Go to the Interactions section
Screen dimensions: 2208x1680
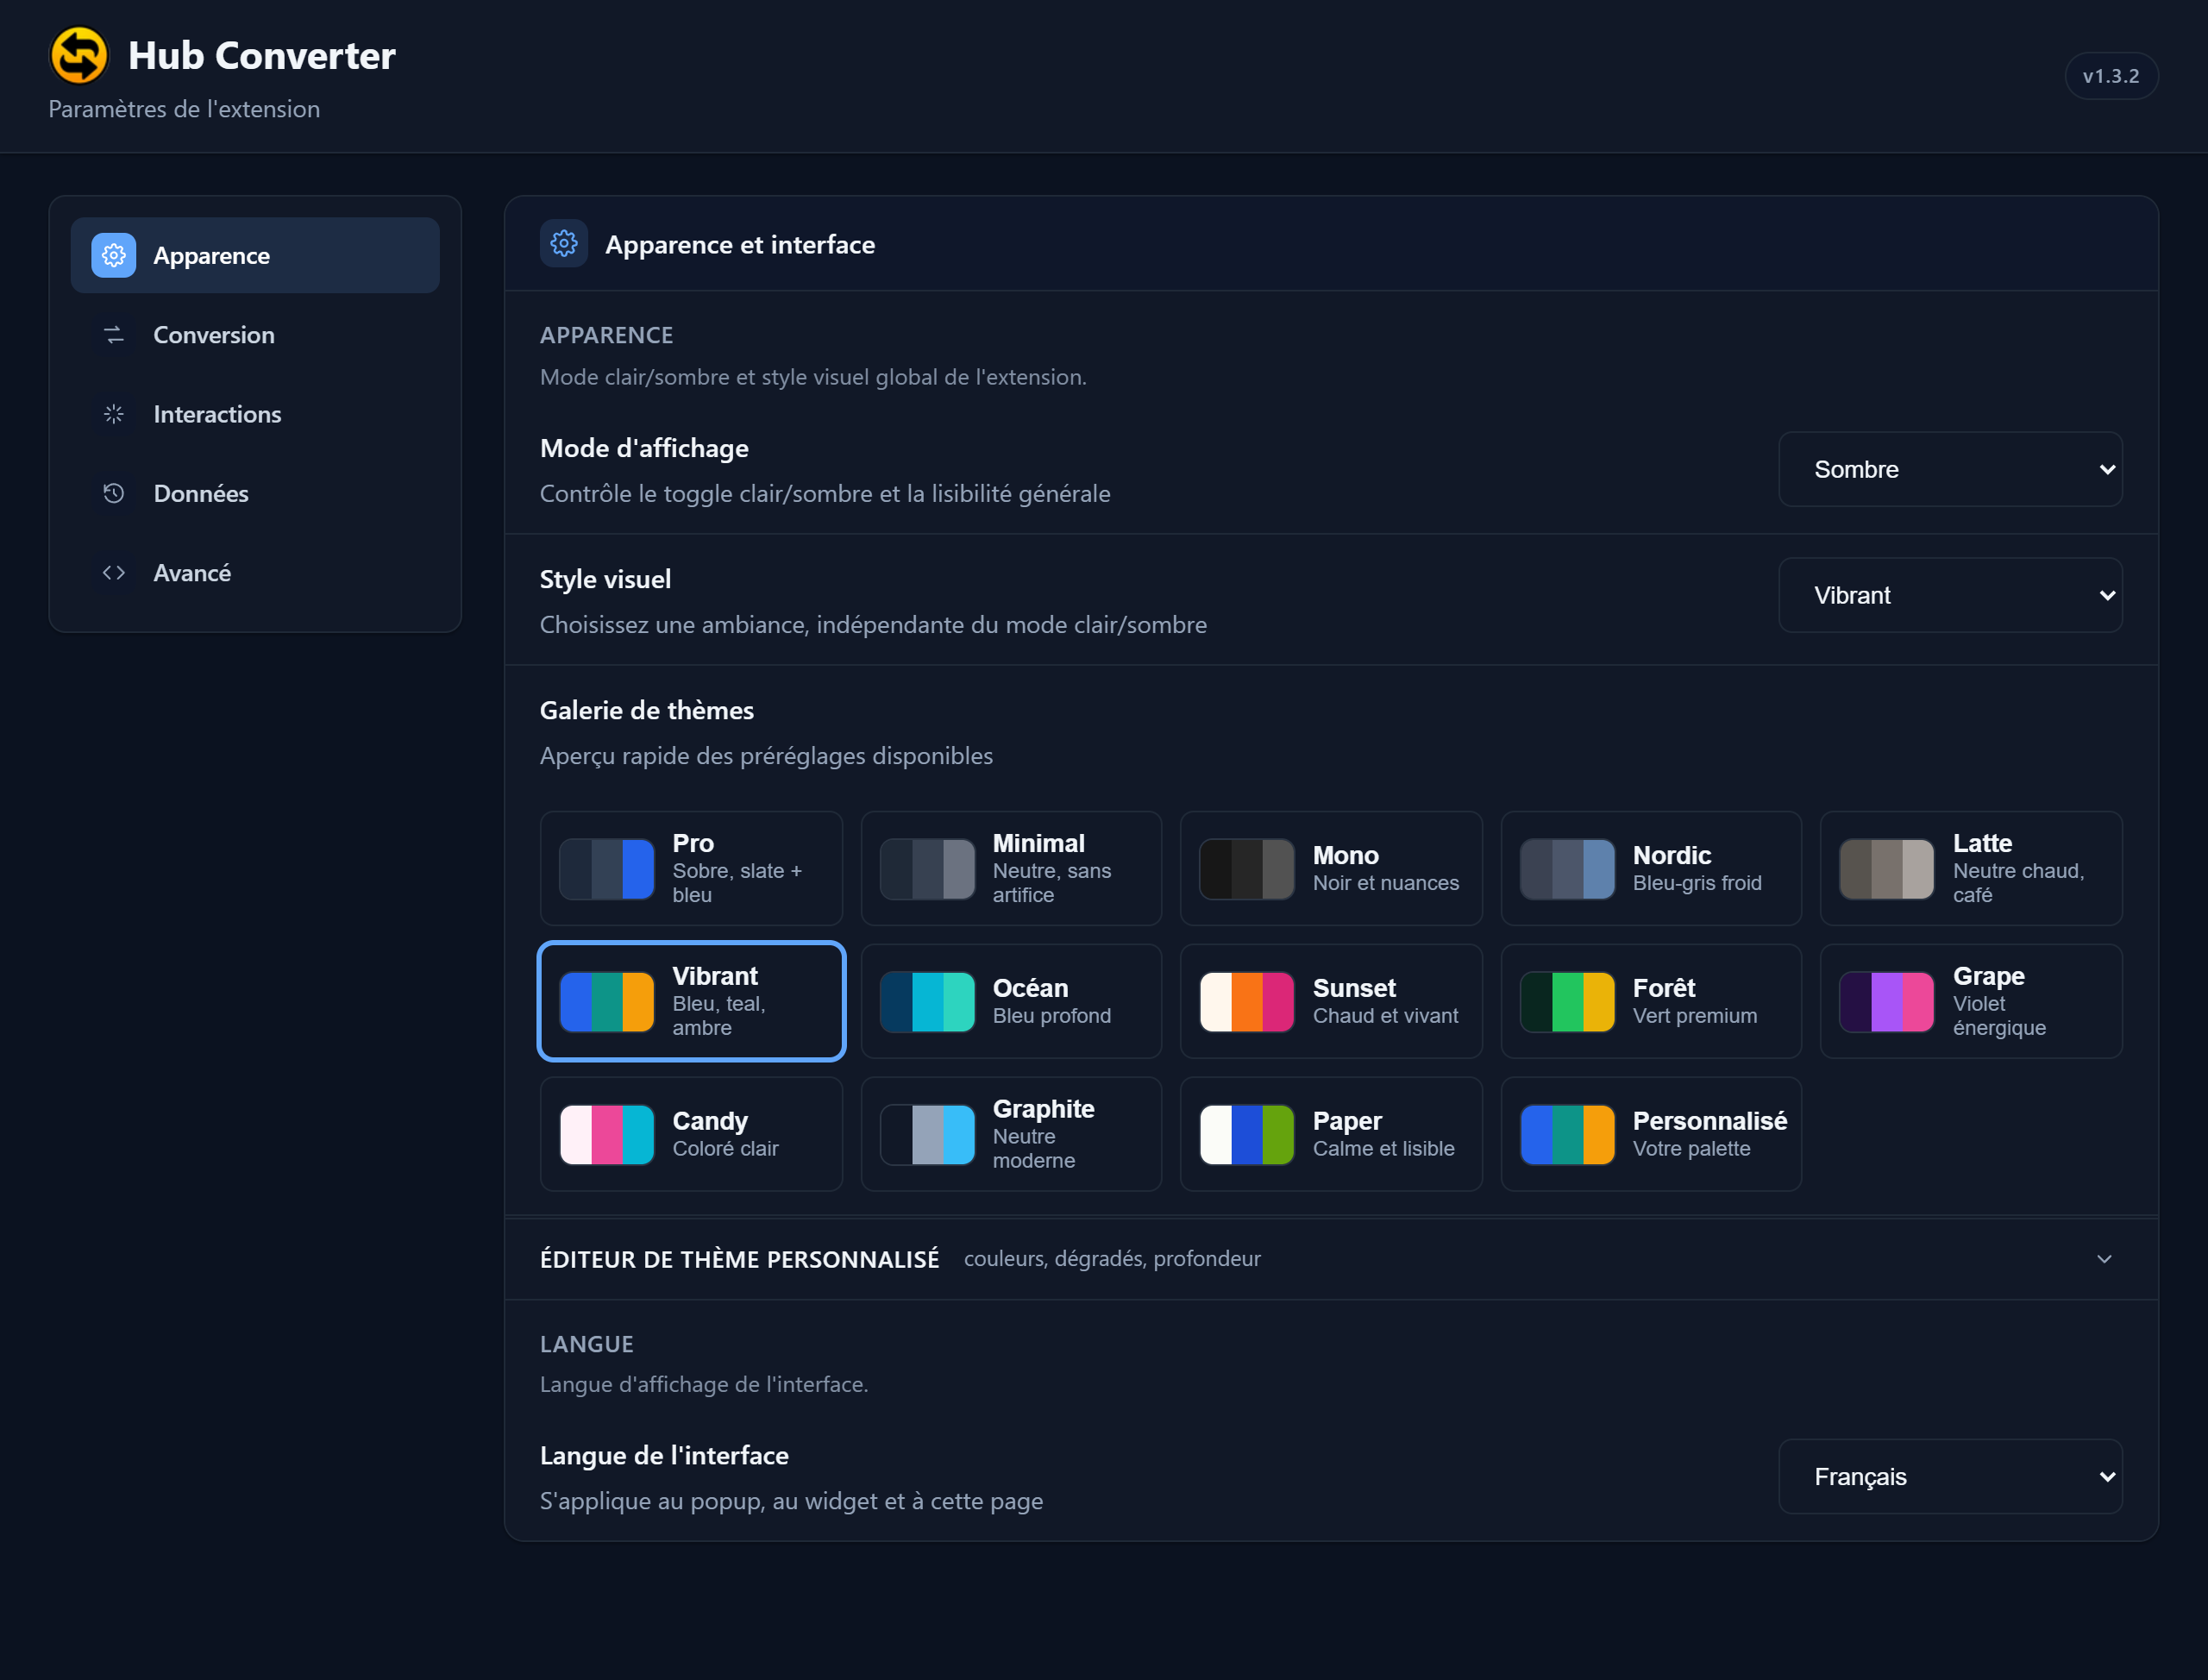coord(255,414)
